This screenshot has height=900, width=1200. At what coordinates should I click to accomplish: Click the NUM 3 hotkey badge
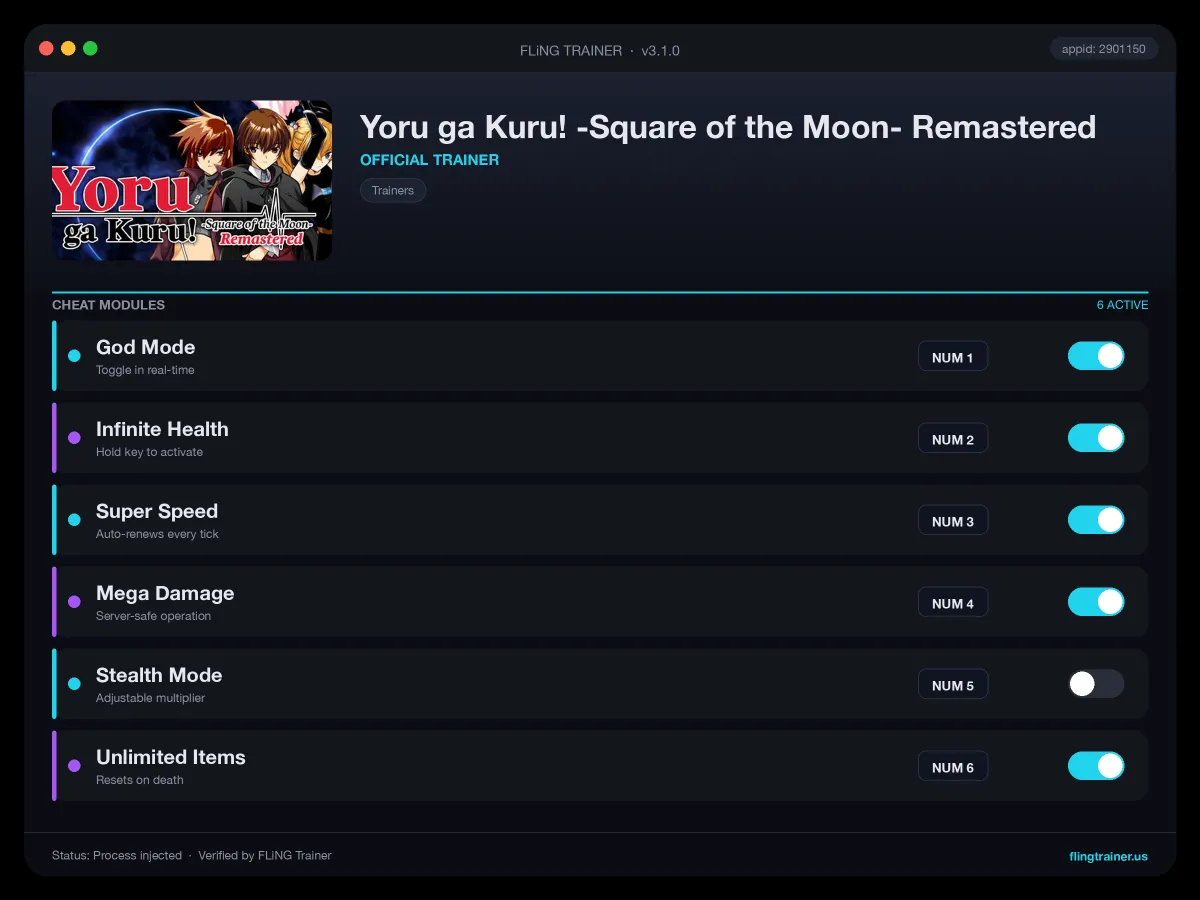point(953,521)
